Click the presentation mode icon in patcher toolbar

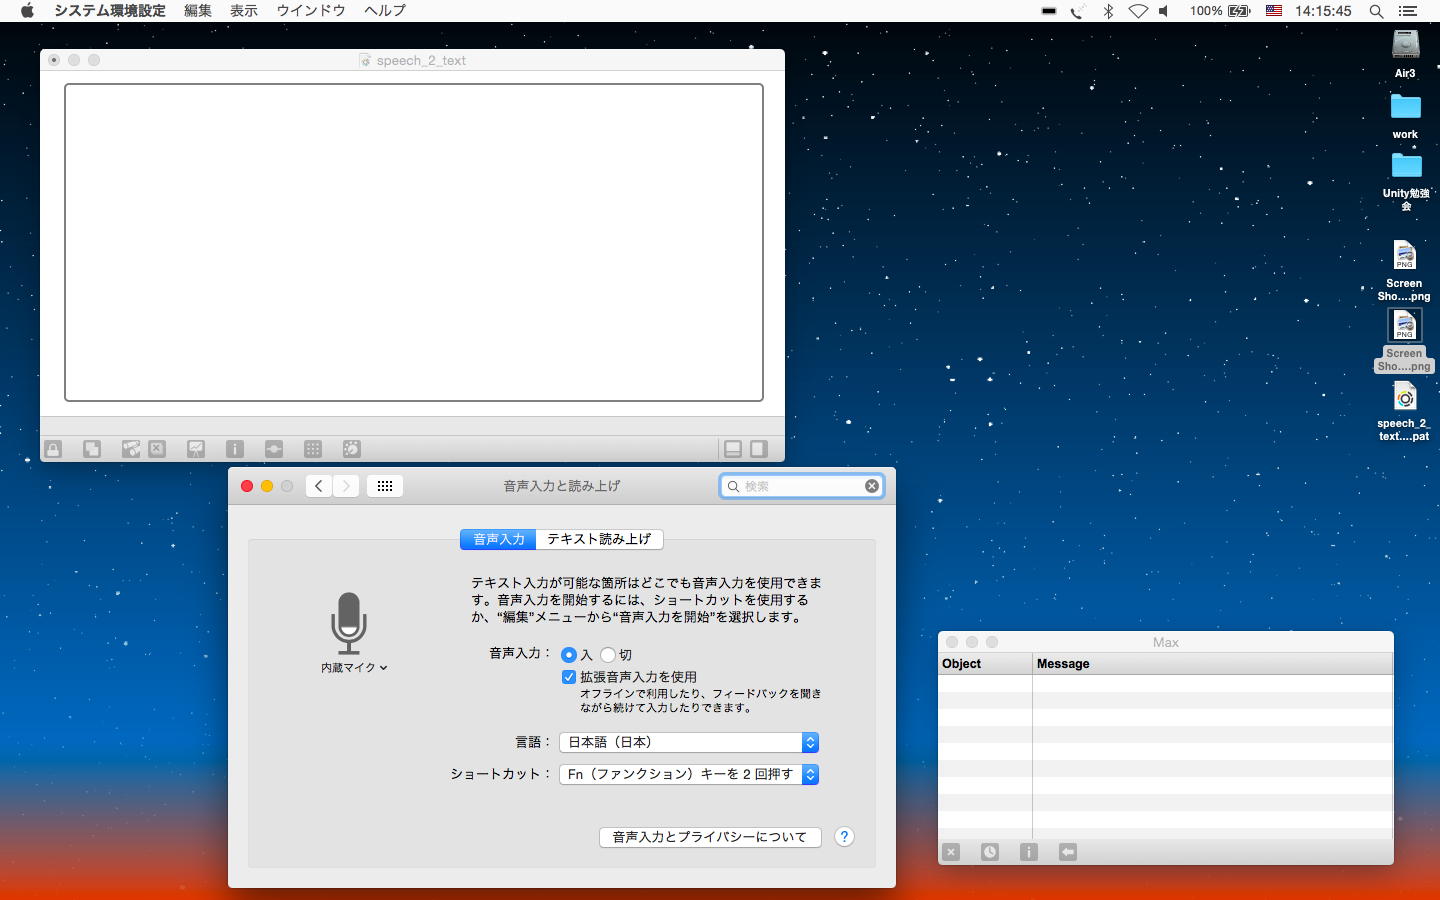(x=196, y=449)
